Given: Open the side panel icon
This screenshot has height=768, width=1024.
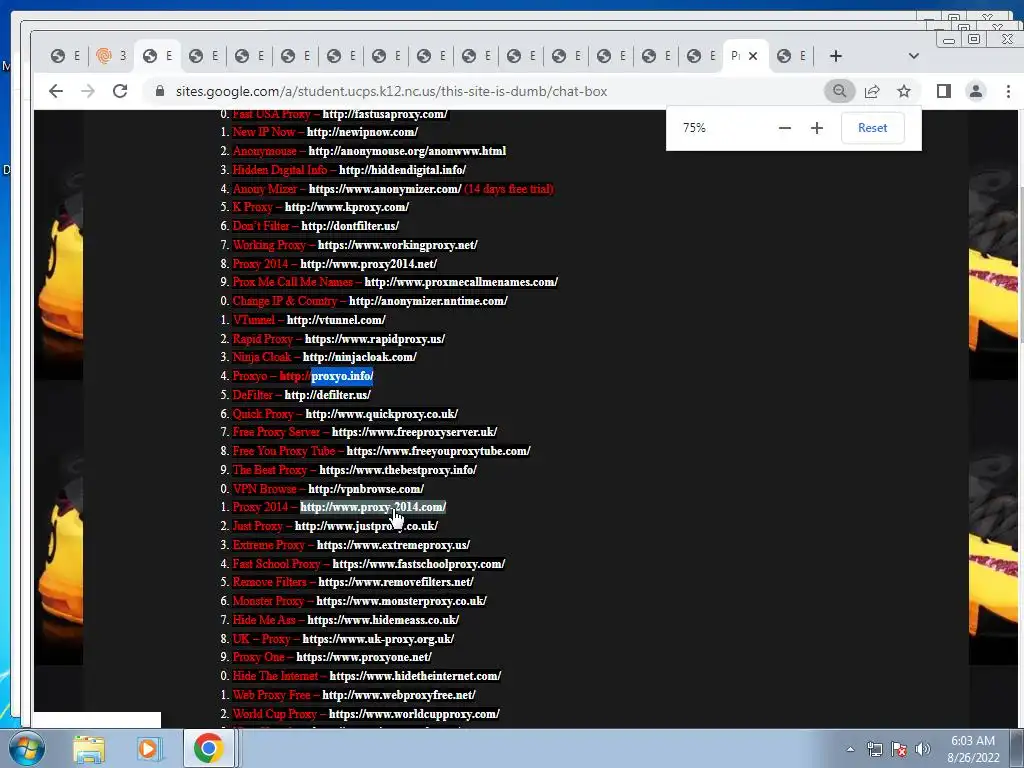Looking at the screenshot, I should click(944, 91).
